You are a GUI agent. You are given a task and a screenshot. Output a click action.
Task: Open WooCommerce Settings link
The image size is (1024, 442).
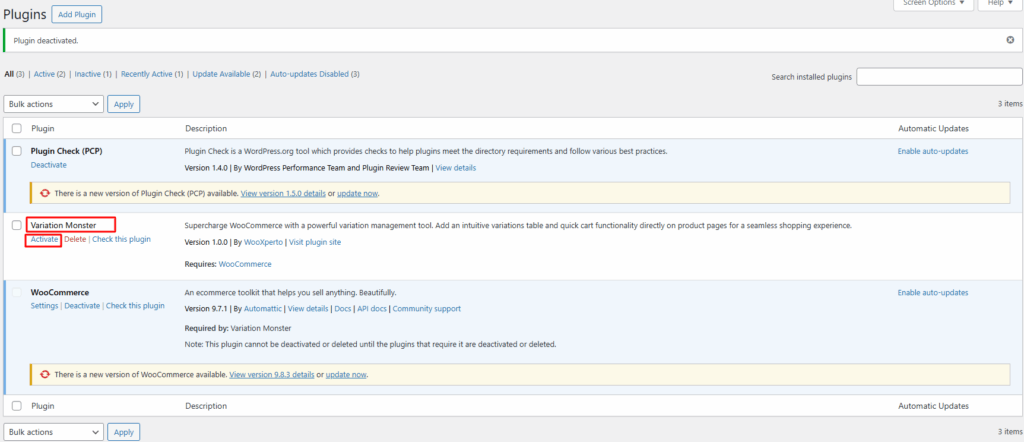(x=44, y=306)
